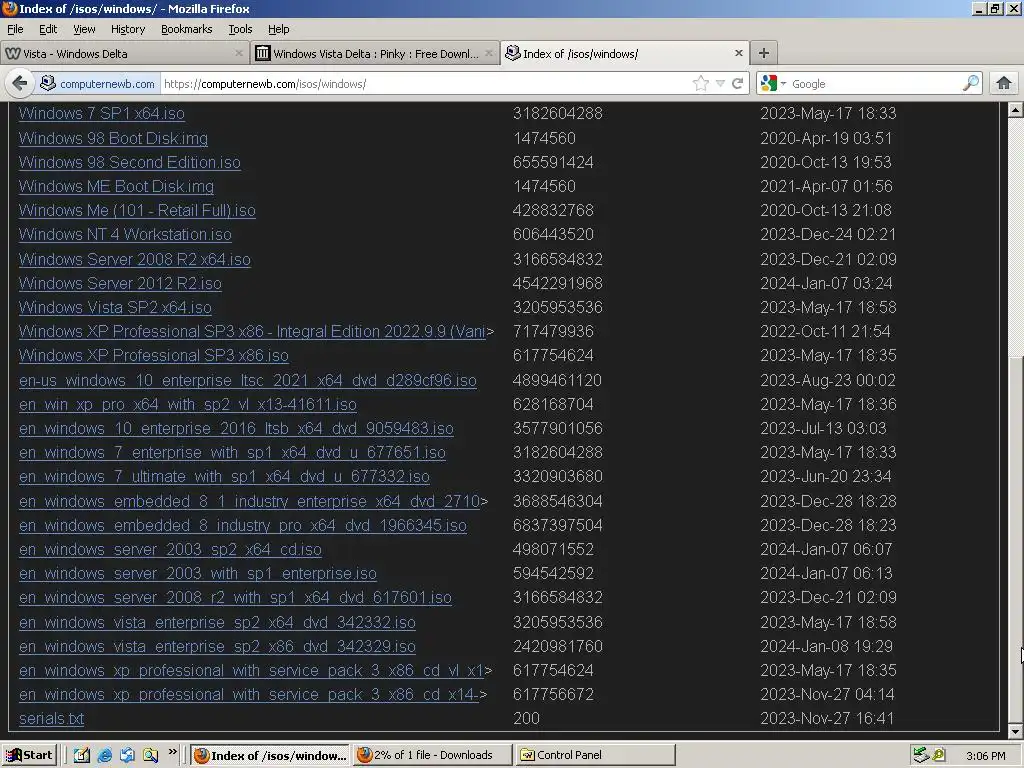Expand Quick Launch overflow chevron

point(172,752)
